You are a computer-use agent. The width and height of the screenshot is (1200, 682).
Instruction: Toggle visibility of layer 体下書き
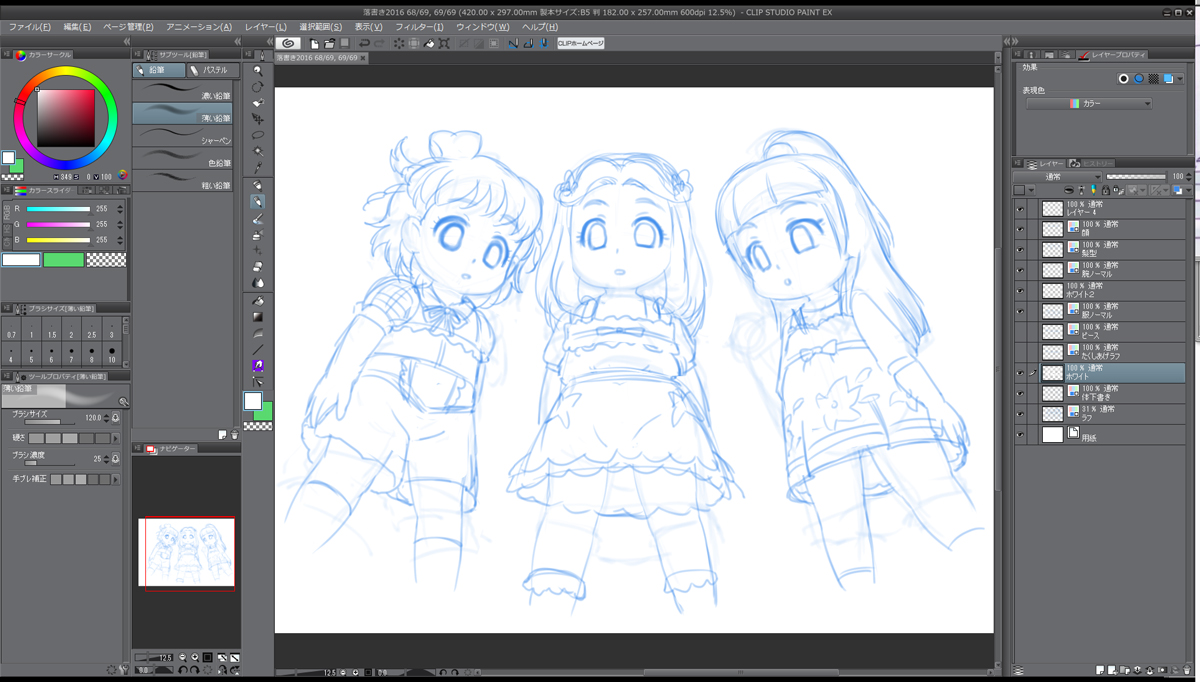click(1020, 393)
